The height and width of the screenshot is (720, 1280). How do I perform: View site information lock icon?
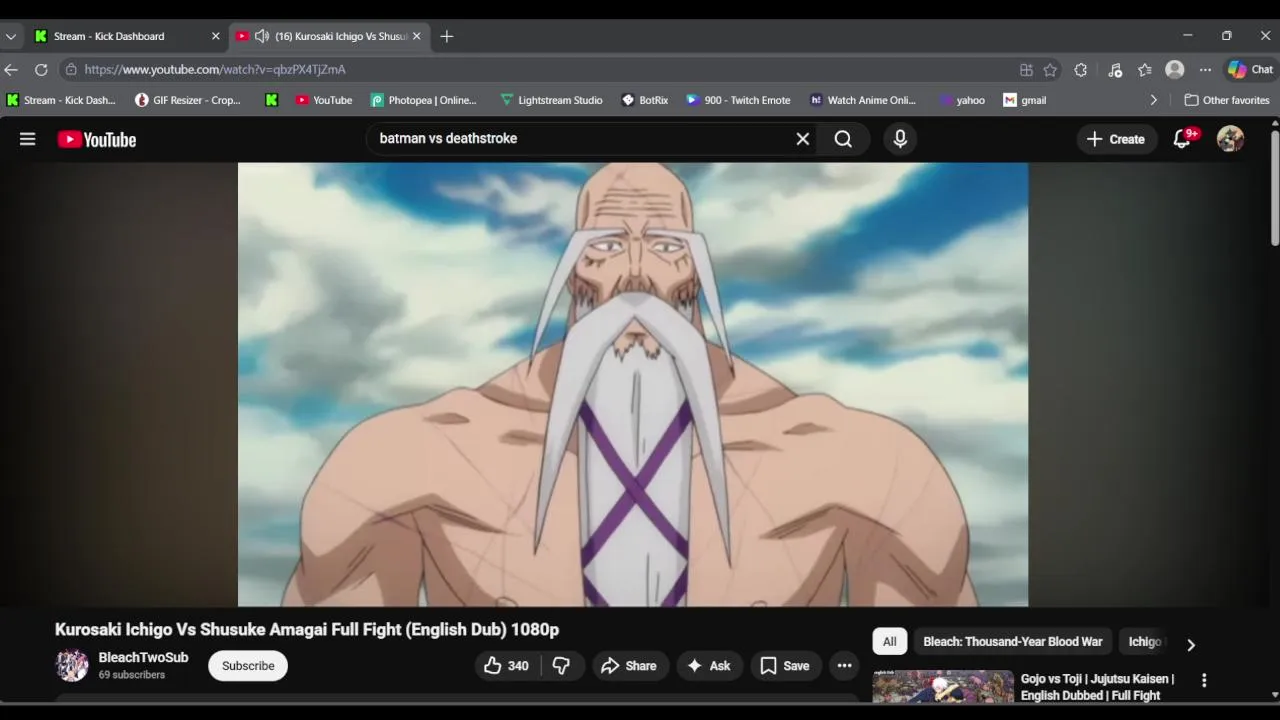tap(71, 70)
